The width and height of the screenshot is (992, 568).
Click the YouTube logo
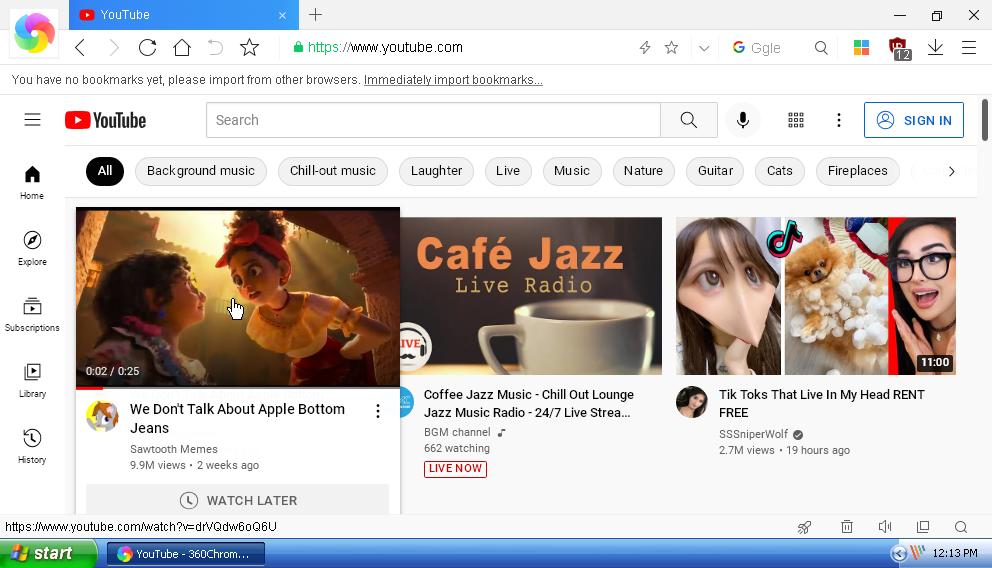(x=106, y=120)
